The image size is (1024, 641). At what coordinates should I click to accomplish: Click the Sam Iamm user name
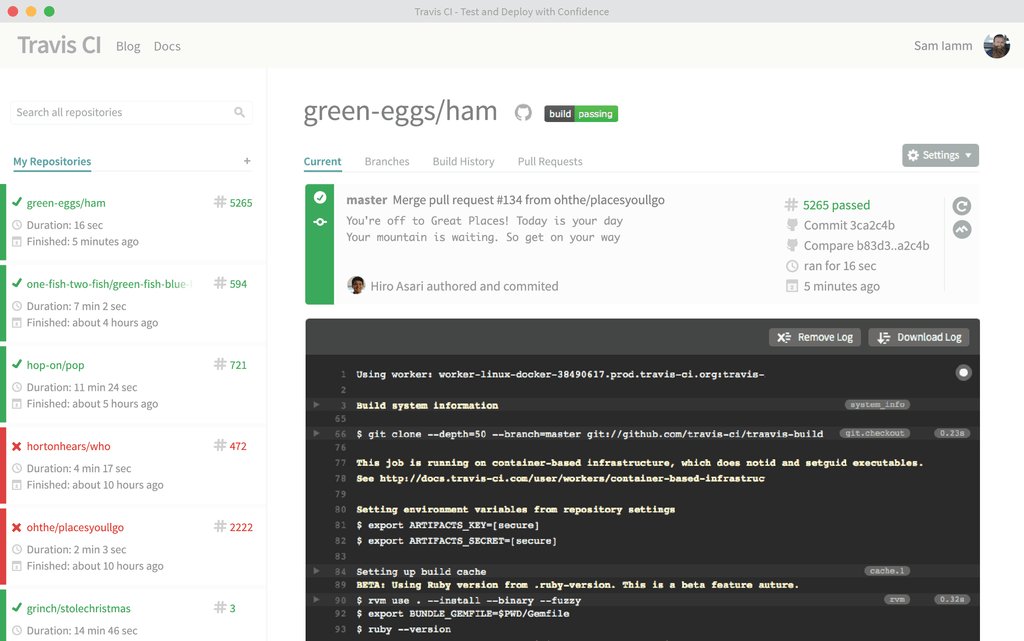pyautogui.click(x=943, y=46)
